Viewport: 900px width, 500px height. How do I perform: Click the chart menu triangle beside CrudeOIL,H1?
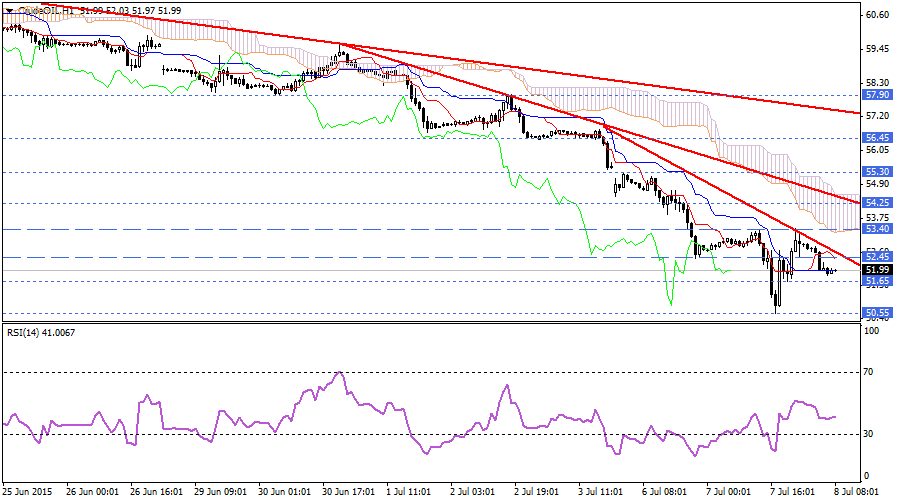coord(7,9)
